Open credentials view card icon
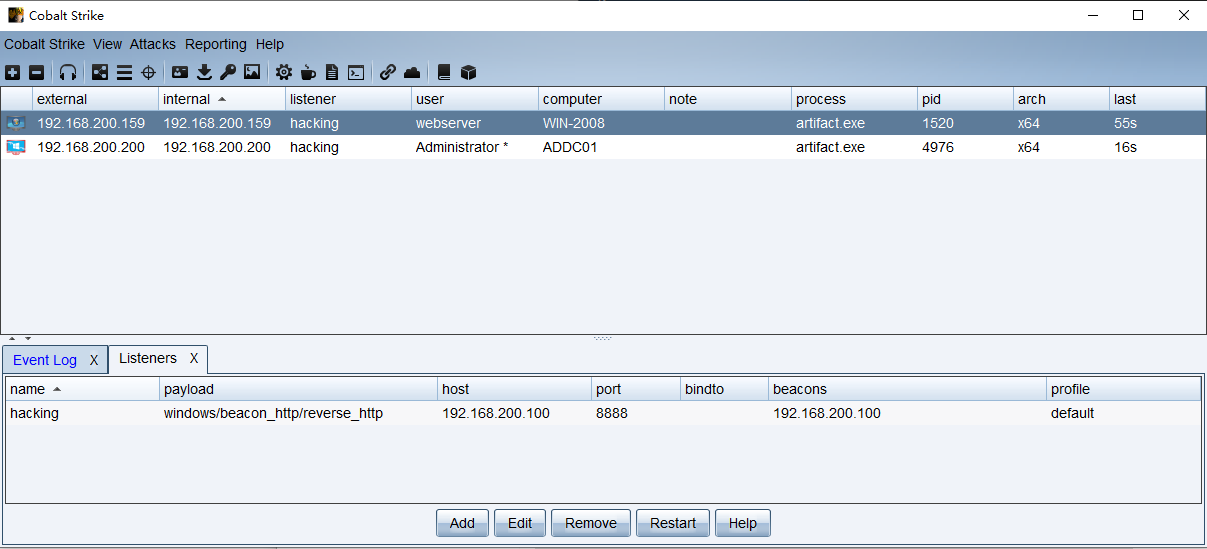The width and height of the screenshot is (1207, 549). (x=180, y=72)
